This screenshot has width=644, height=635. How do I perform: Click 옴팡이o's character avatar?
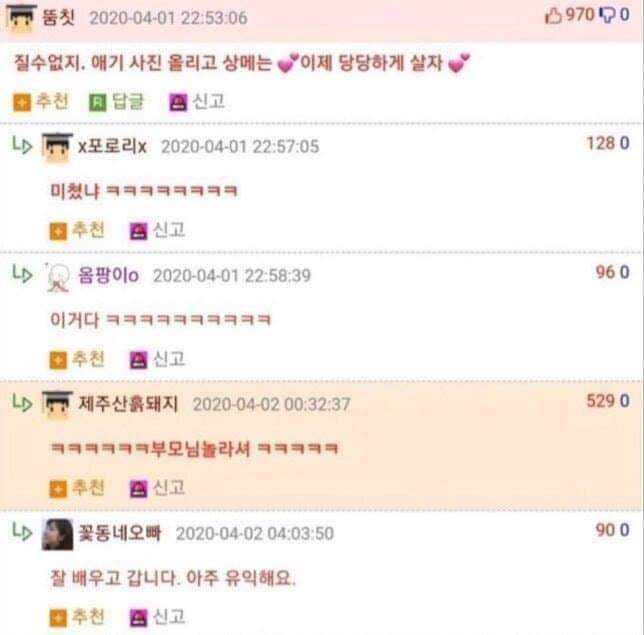58,277
